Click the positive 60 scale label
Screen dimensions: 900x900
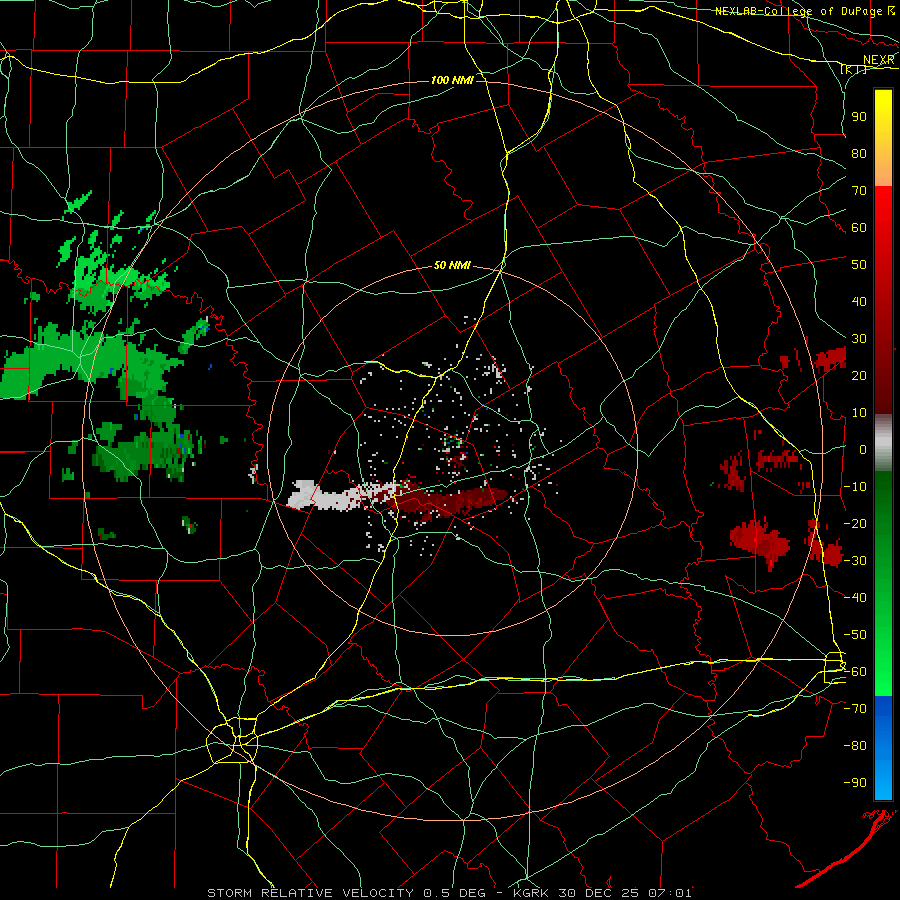[859, 228]
